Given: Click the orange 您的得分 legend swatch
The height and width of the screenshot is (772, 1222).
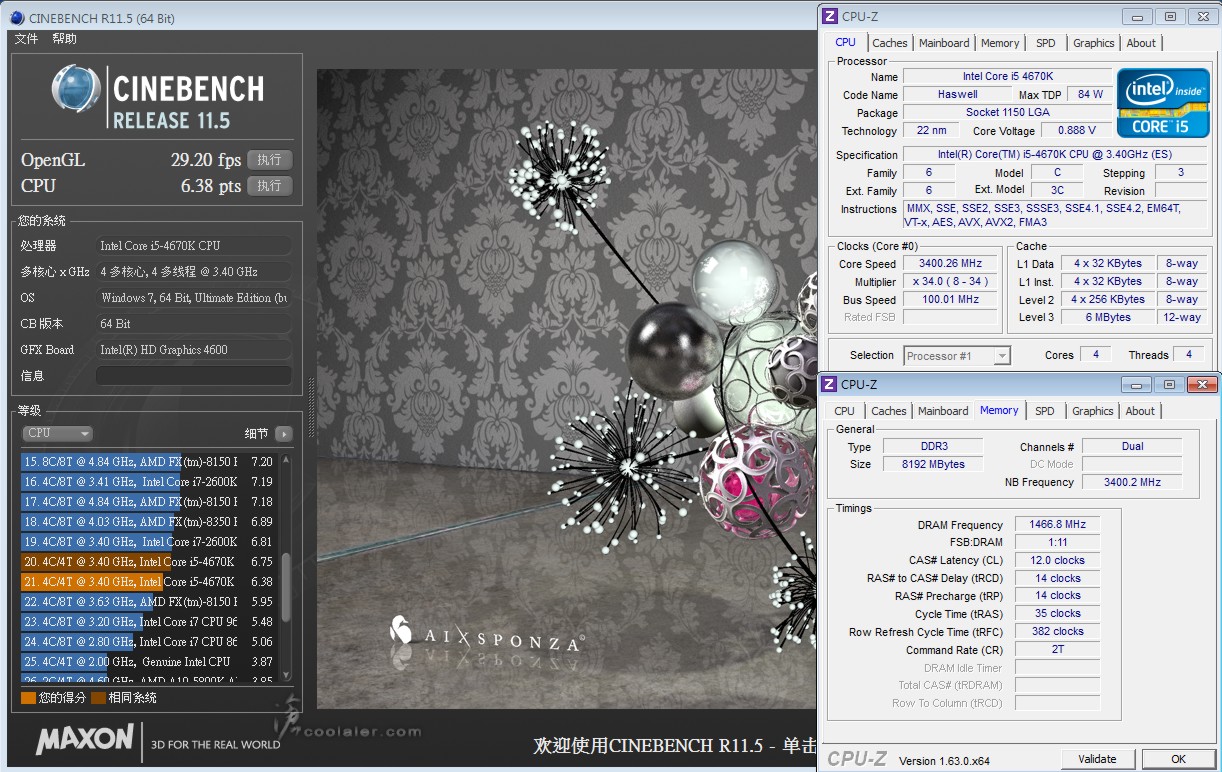Looking at the screenshot, I should tap(28, 698).
